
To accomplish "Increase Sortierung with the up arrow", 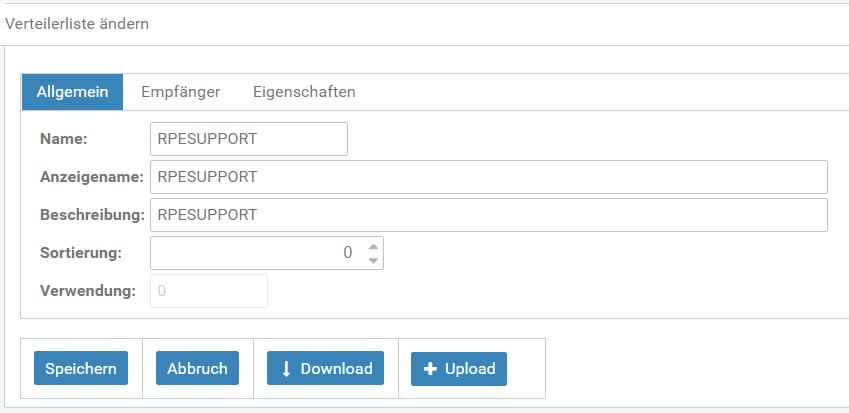I will 373,246.
